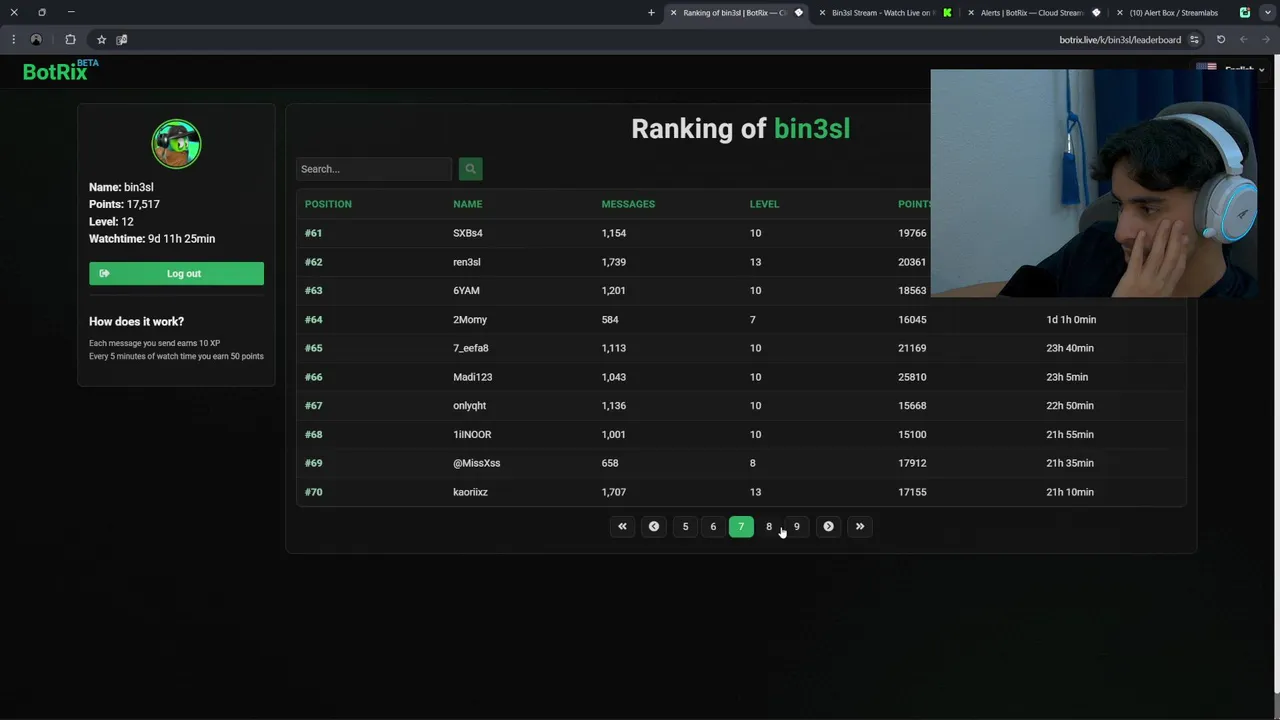Click the name ren3sl

point(467,262)
